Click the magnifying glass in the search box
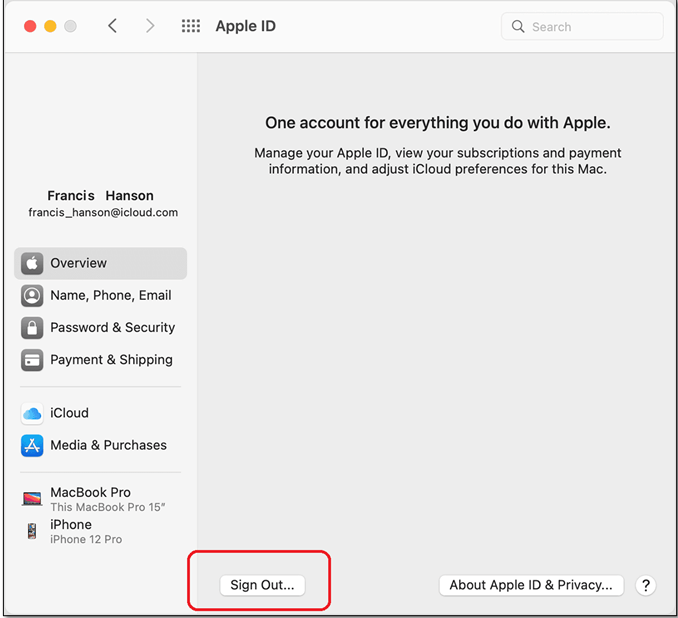The height and width of the screenshot is (618, 678). pyautogui.click(x=518, y=27)
